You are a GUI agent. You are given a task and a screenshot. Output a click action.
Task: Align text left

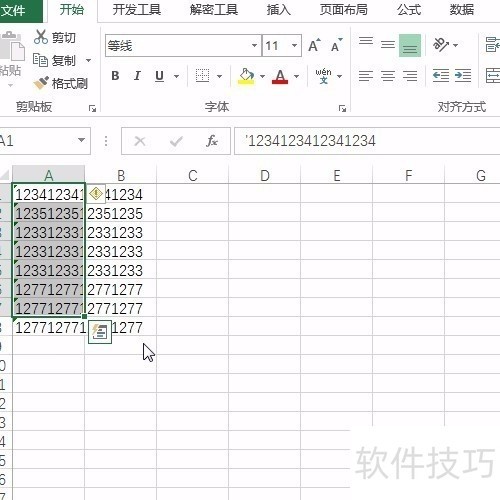[x=366, y=76]
